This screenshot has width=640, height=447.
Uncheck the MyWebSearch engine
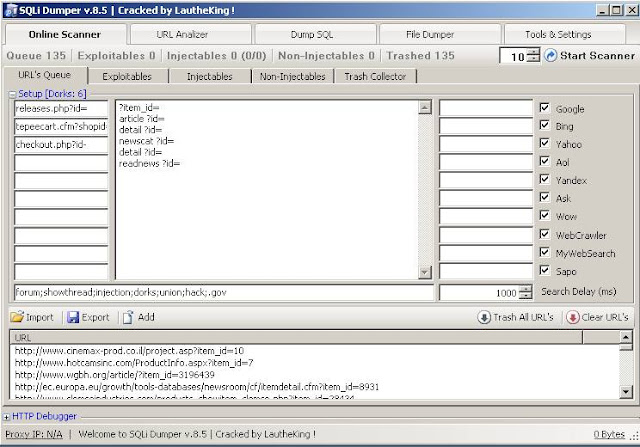click(x=544, y=252)
